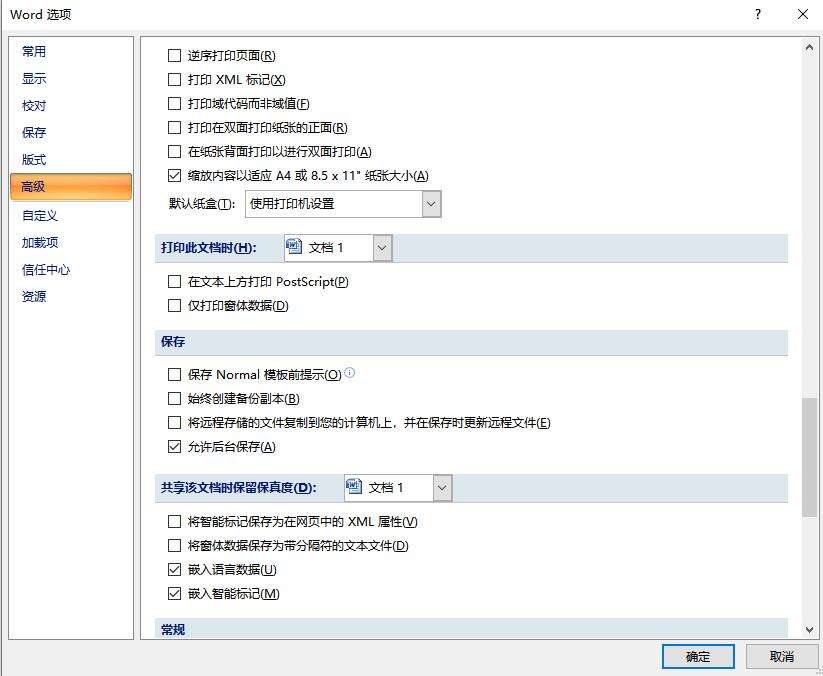Enable 逆序打印页面 option
The width and height of the screenshot is (823, 676).
click(x=175, y=56)
